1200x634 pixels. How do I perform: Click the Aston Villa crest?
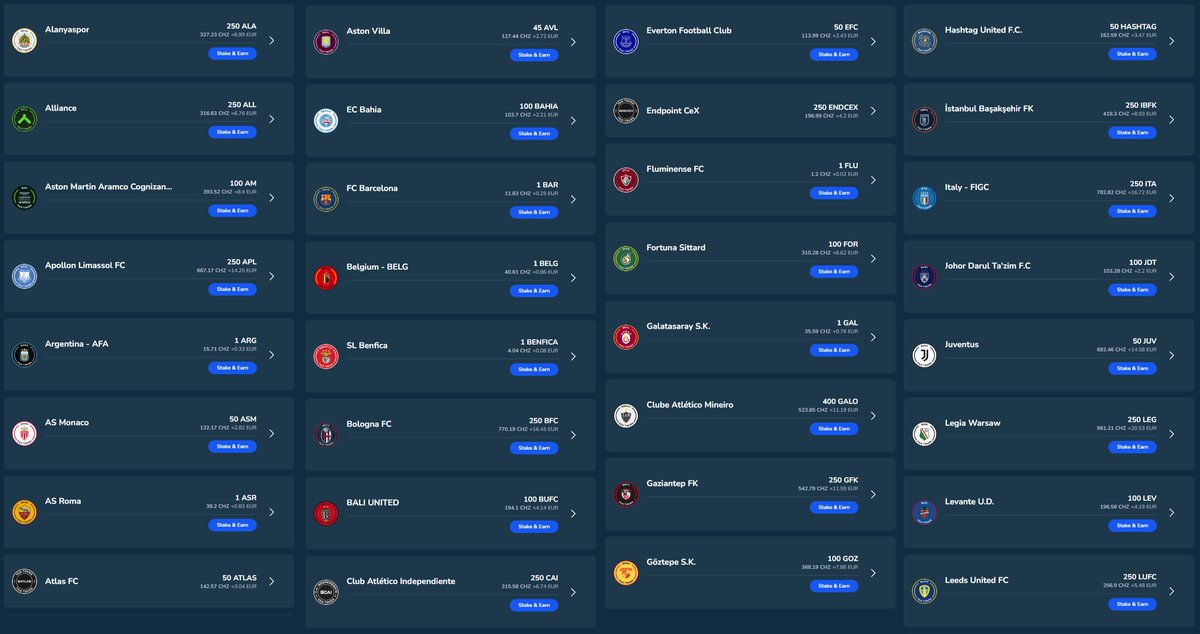326,42
